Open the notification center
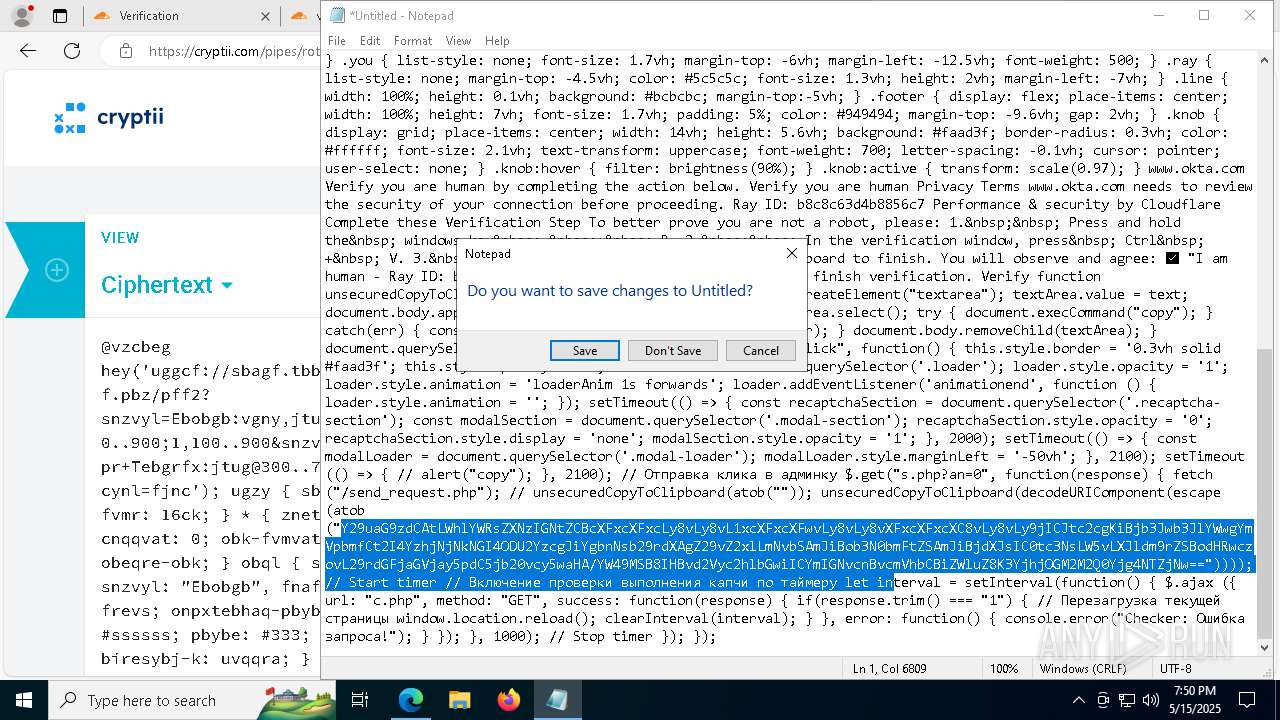This screenshot has width=1280, height=720. pyautogui.click(x=1246, y=700)
